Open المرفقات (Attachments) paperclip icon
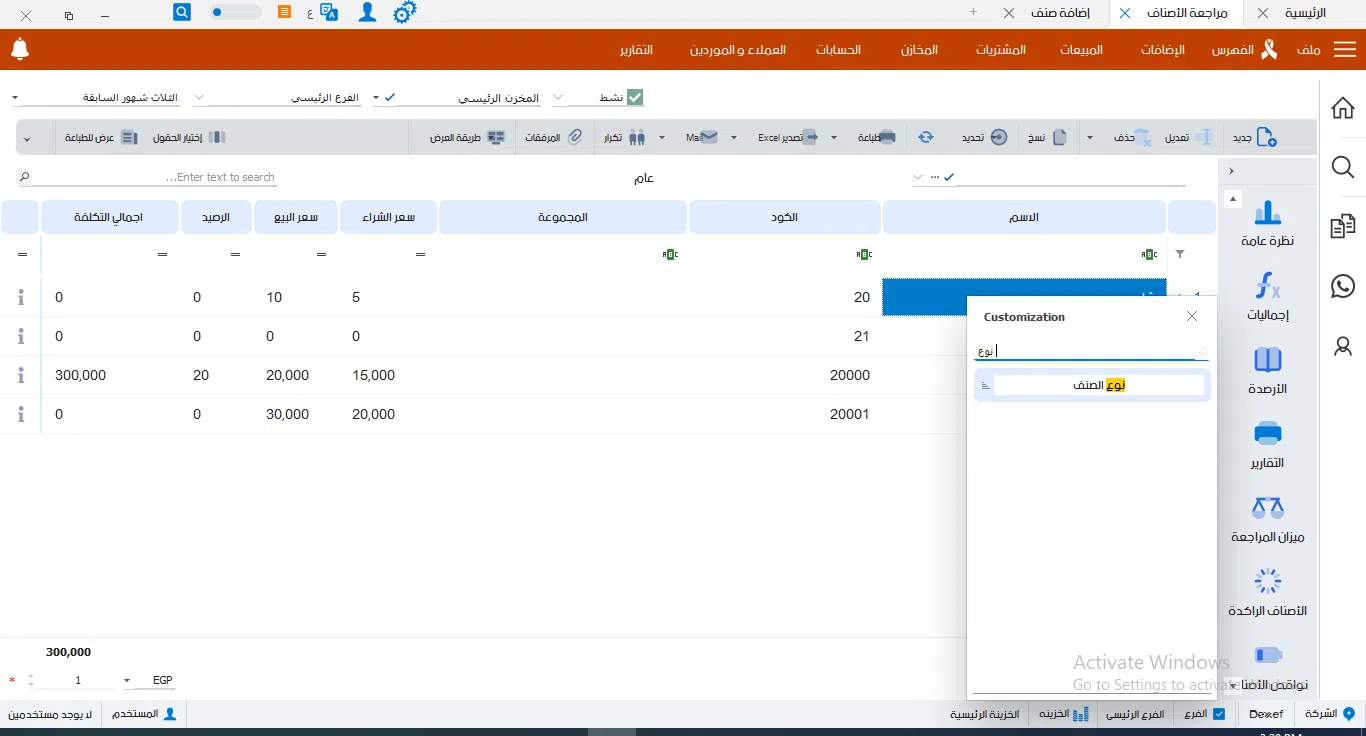This screenshot has height=736, width=1366. pyautogui.click(x=575, y=137)
